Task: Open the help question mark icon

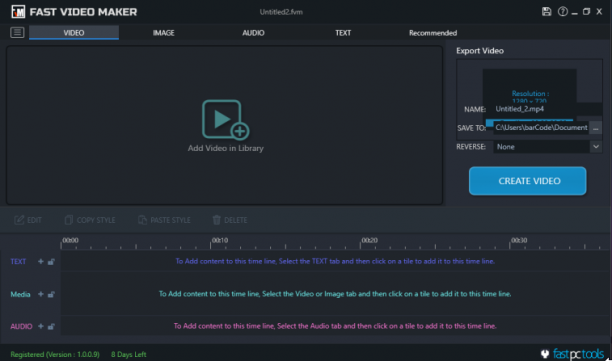Action: [562, 11]
